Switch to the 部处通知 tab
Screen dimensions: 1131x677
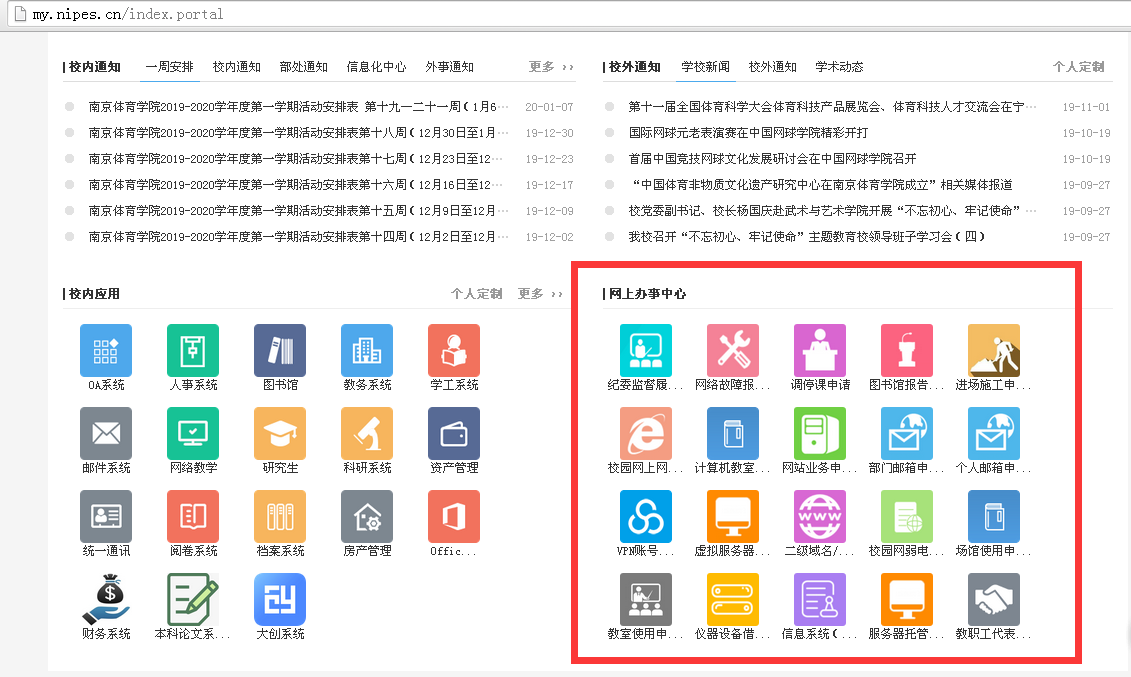(303, 67)
